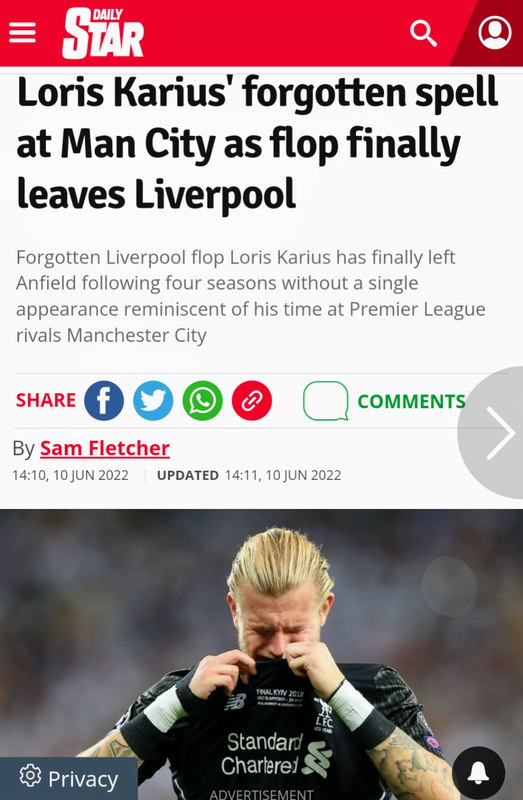The width and height of the screenshot is (523, 800).
Task: Tap the Loris Karius article photo
Action: pyautogui.click(x=261, y=655)
